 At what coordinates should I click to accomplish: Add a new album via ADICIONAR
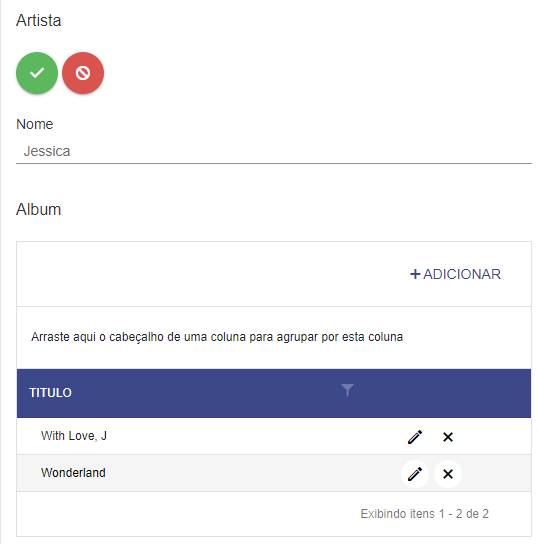455,274
